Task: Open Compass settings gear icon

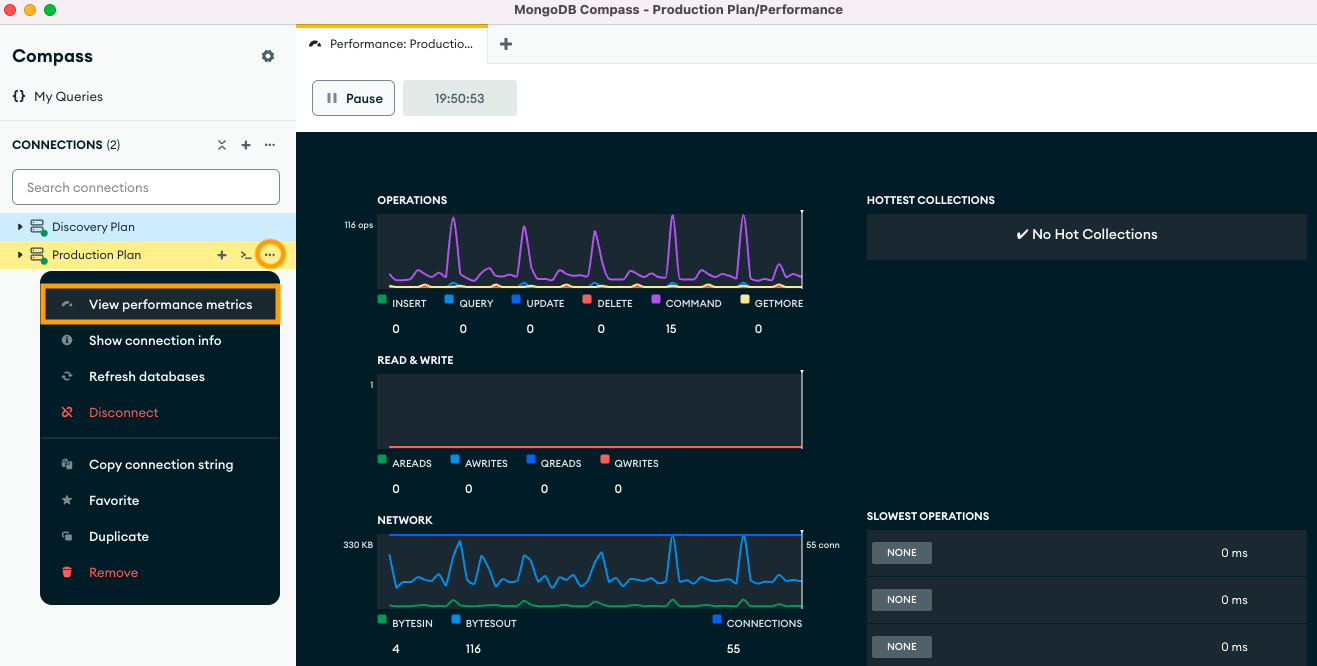Action: 268,56
